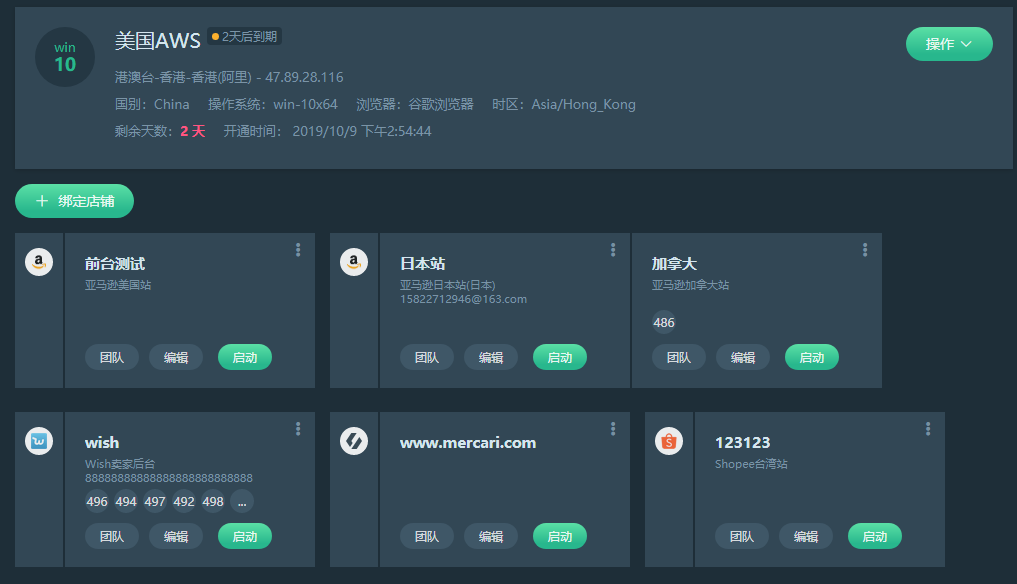Open more options for 前台测试 card
This screenshot has width=1017, height=584.
[298, 250]
